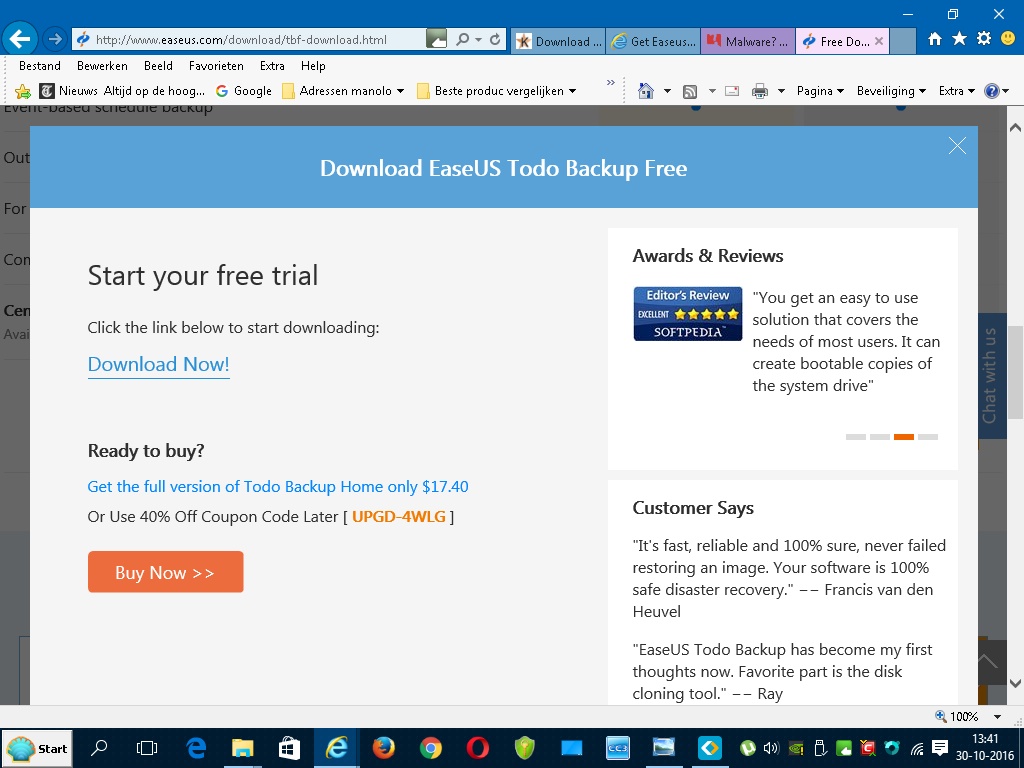Refresh the page with the reload icon
The width and height of the screenshot is (1024, 768).
pos(495,40)
